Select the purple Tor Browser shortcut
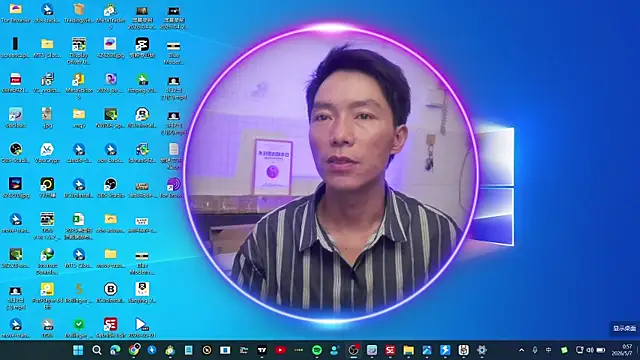 173,188
